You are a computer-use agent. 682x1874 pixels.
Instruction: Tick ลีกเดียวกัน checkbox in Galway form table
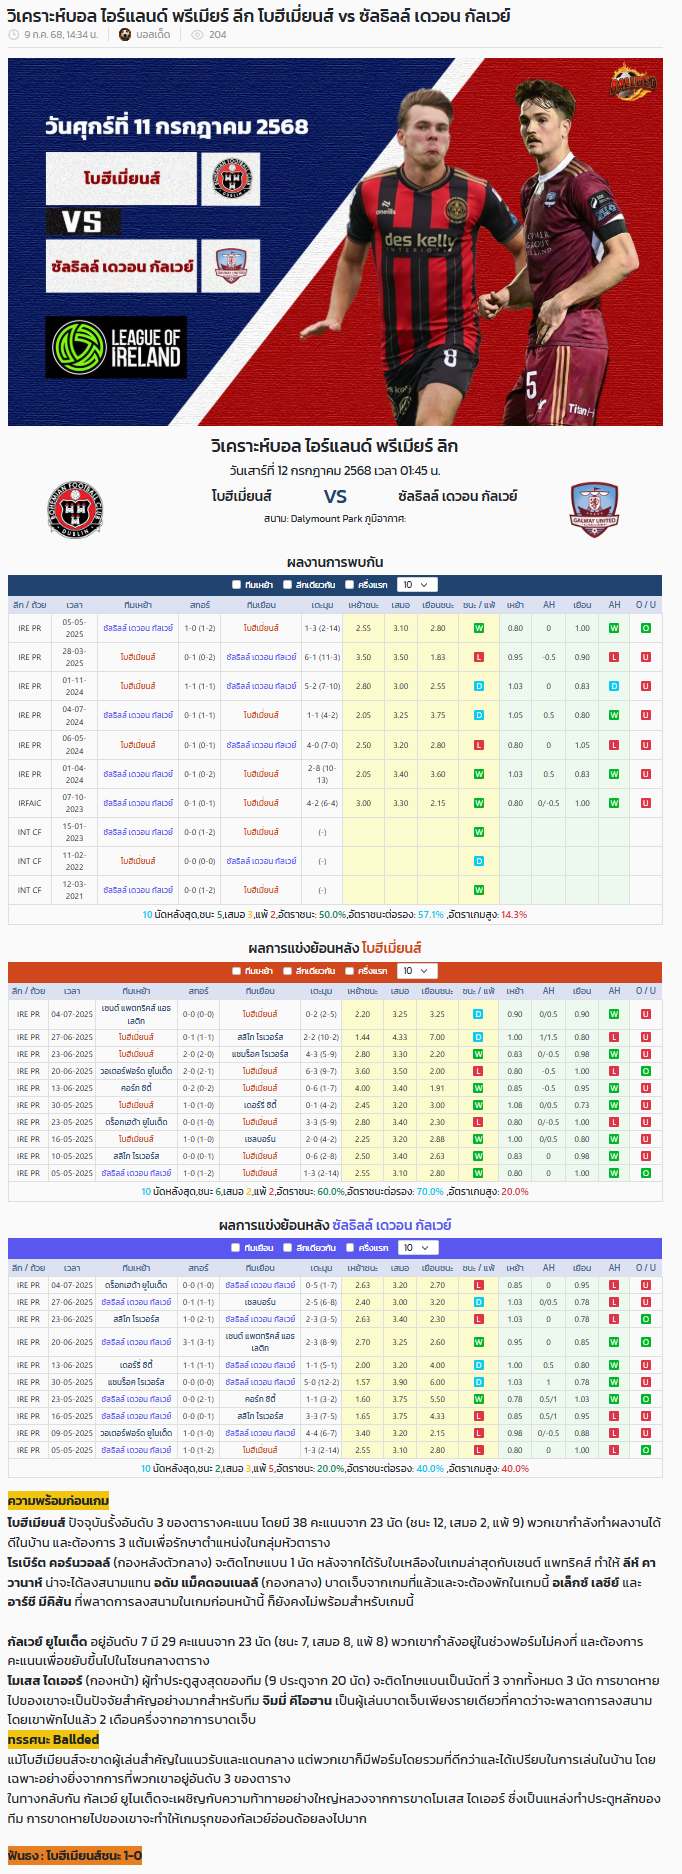point(288,1248)
